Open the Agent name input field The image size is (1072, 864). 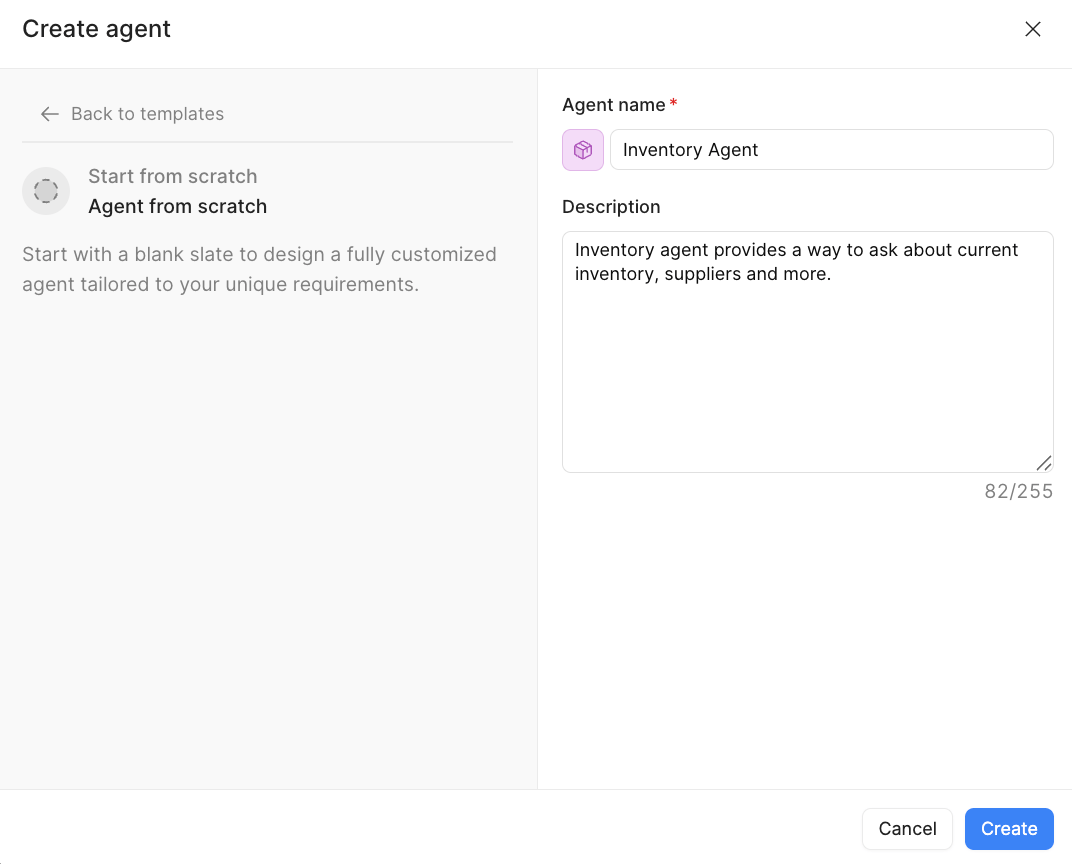[832, 149]
